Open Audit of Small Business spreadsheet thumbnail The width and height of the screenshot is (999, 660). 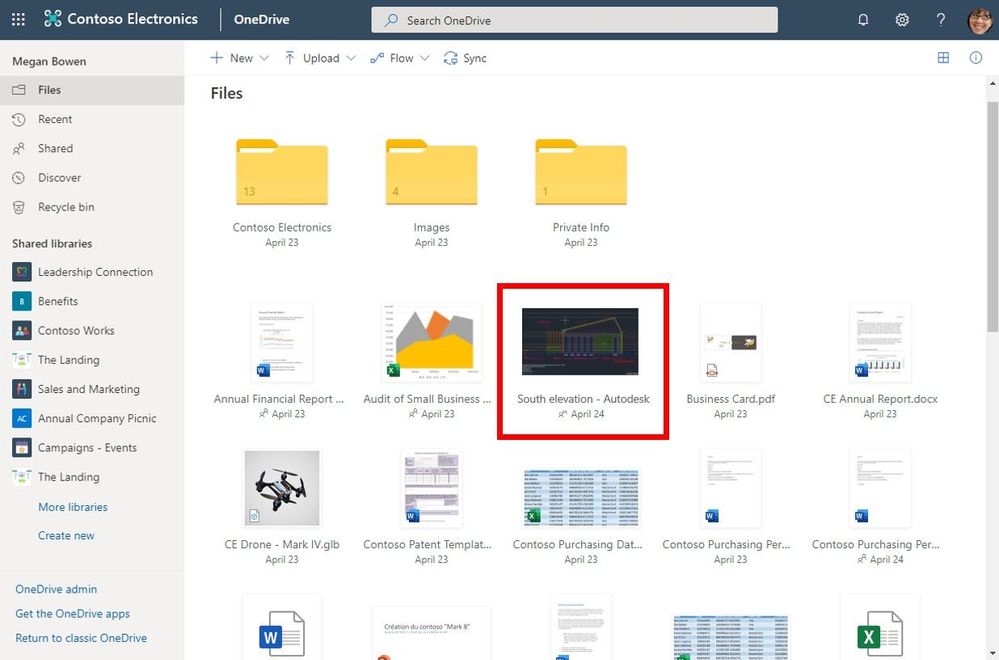click(x=431, y=343)
